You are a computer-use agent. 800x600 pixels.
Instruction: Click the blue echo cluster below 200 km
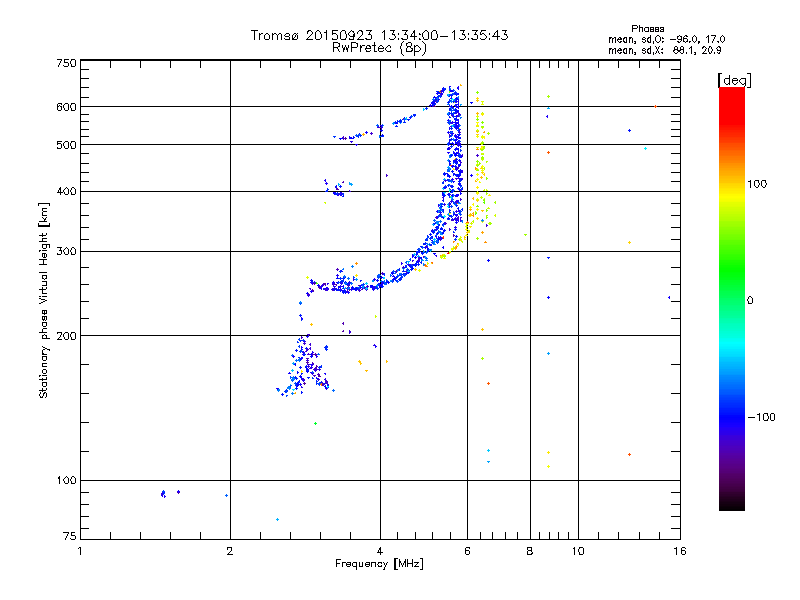305,366
